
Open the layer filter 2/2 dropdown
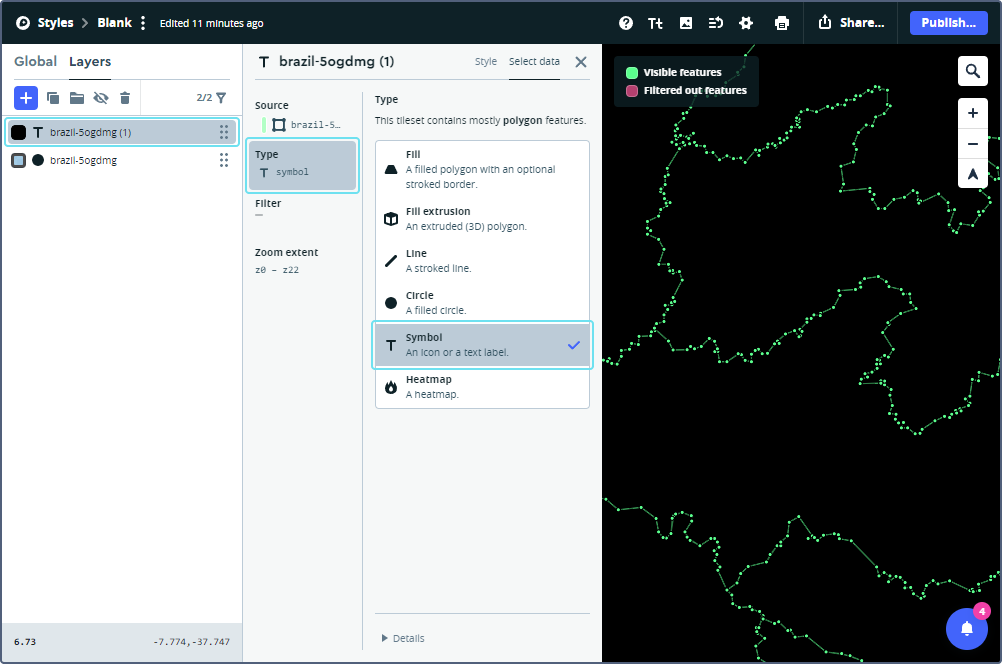(x=211, y=98)
